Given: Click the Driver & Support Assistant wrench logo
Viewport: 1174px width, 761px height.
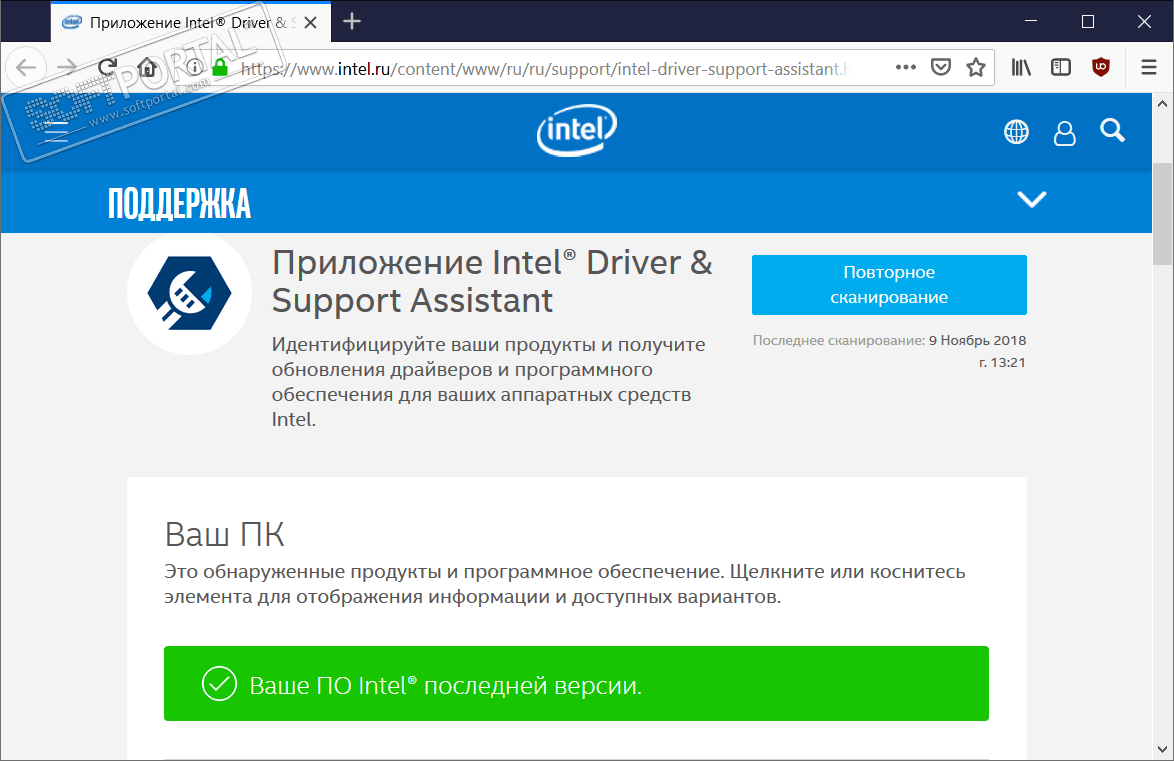Looking at the screenshot, I should point(189,293).
